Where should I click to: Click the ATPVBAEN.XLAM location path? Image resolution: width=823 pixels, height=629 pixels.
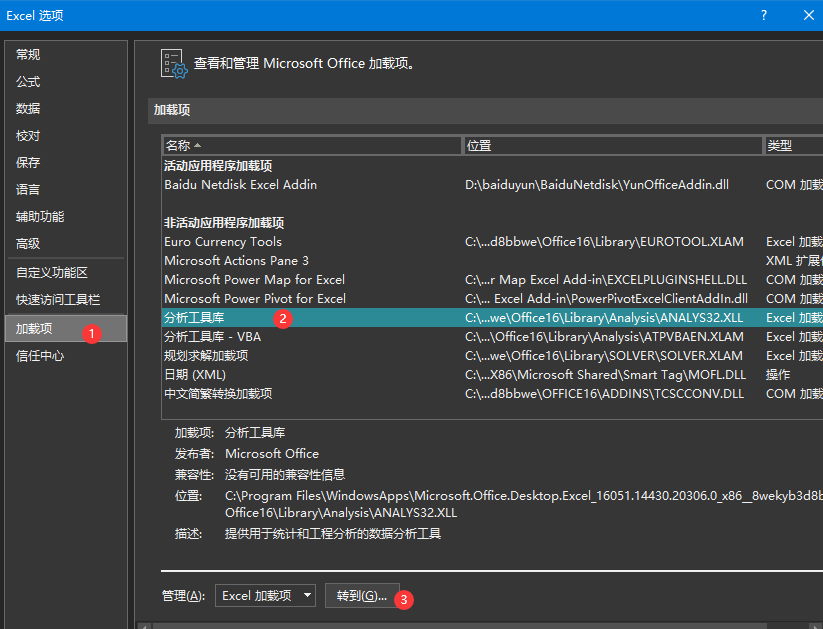point(604,337)
